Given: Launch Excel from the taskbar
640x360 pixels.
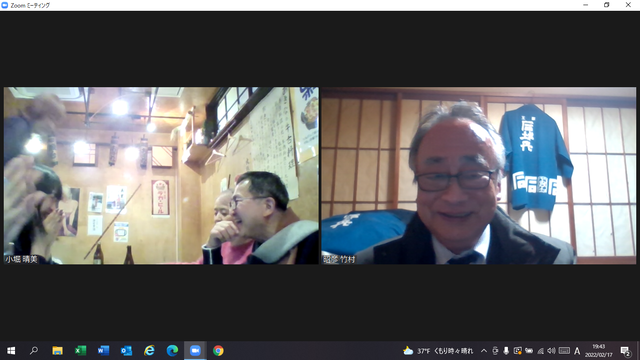Looking at the screenshot, I should (80, 351).
